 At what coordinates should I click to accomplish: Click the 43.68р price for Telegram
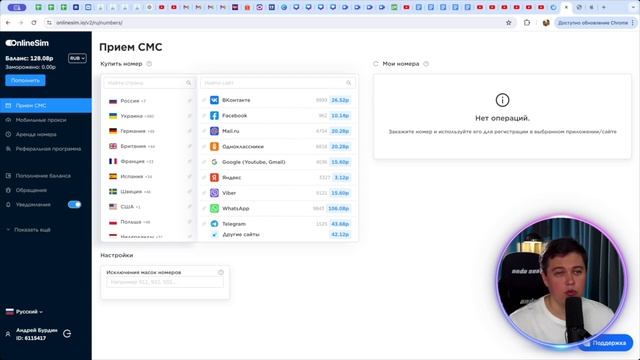pos(340,224)
